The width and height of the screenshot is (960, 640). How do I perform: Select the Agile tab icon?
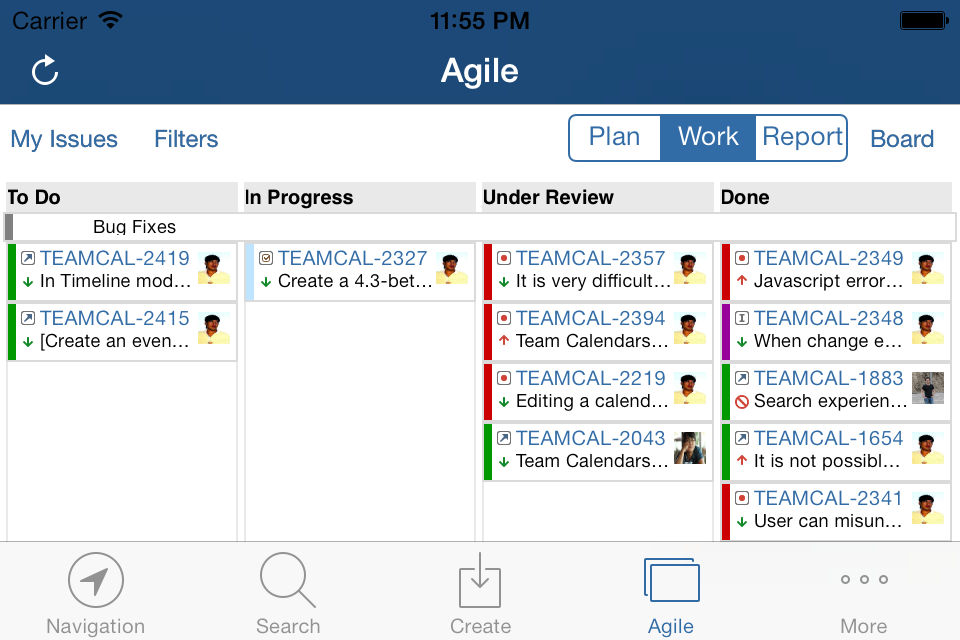(671, 580)
